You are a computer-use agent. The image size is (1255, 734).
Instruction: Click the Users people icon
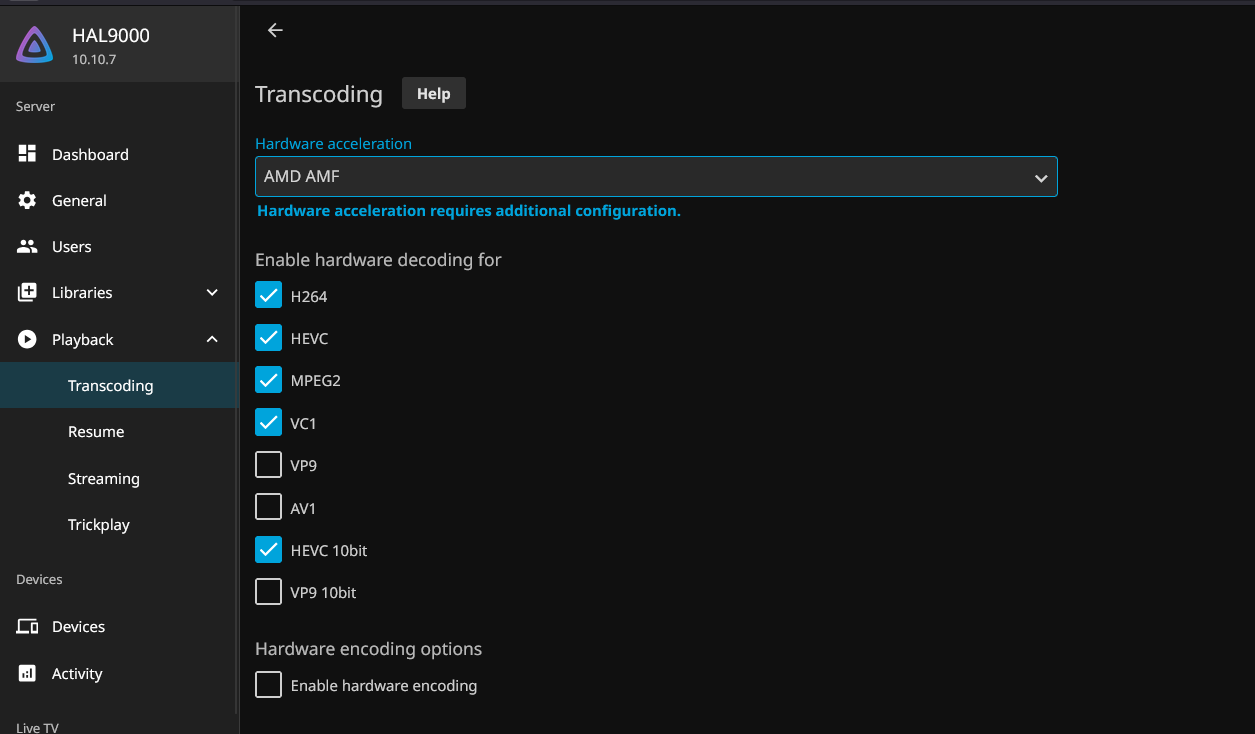coord(27,246)
